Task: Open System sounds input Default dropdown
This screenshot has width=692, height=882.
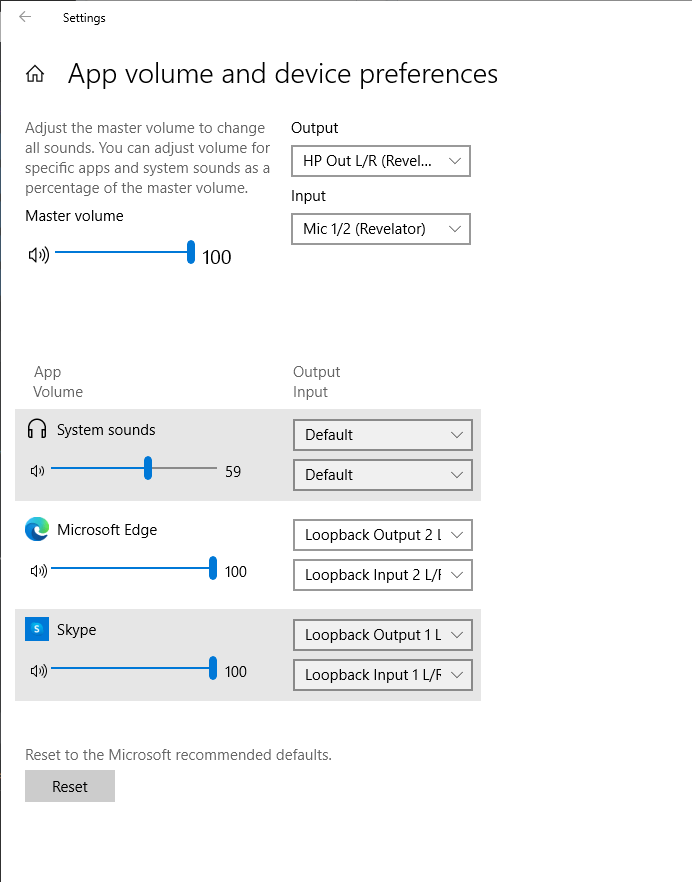Action: click(x=382, y=475)
